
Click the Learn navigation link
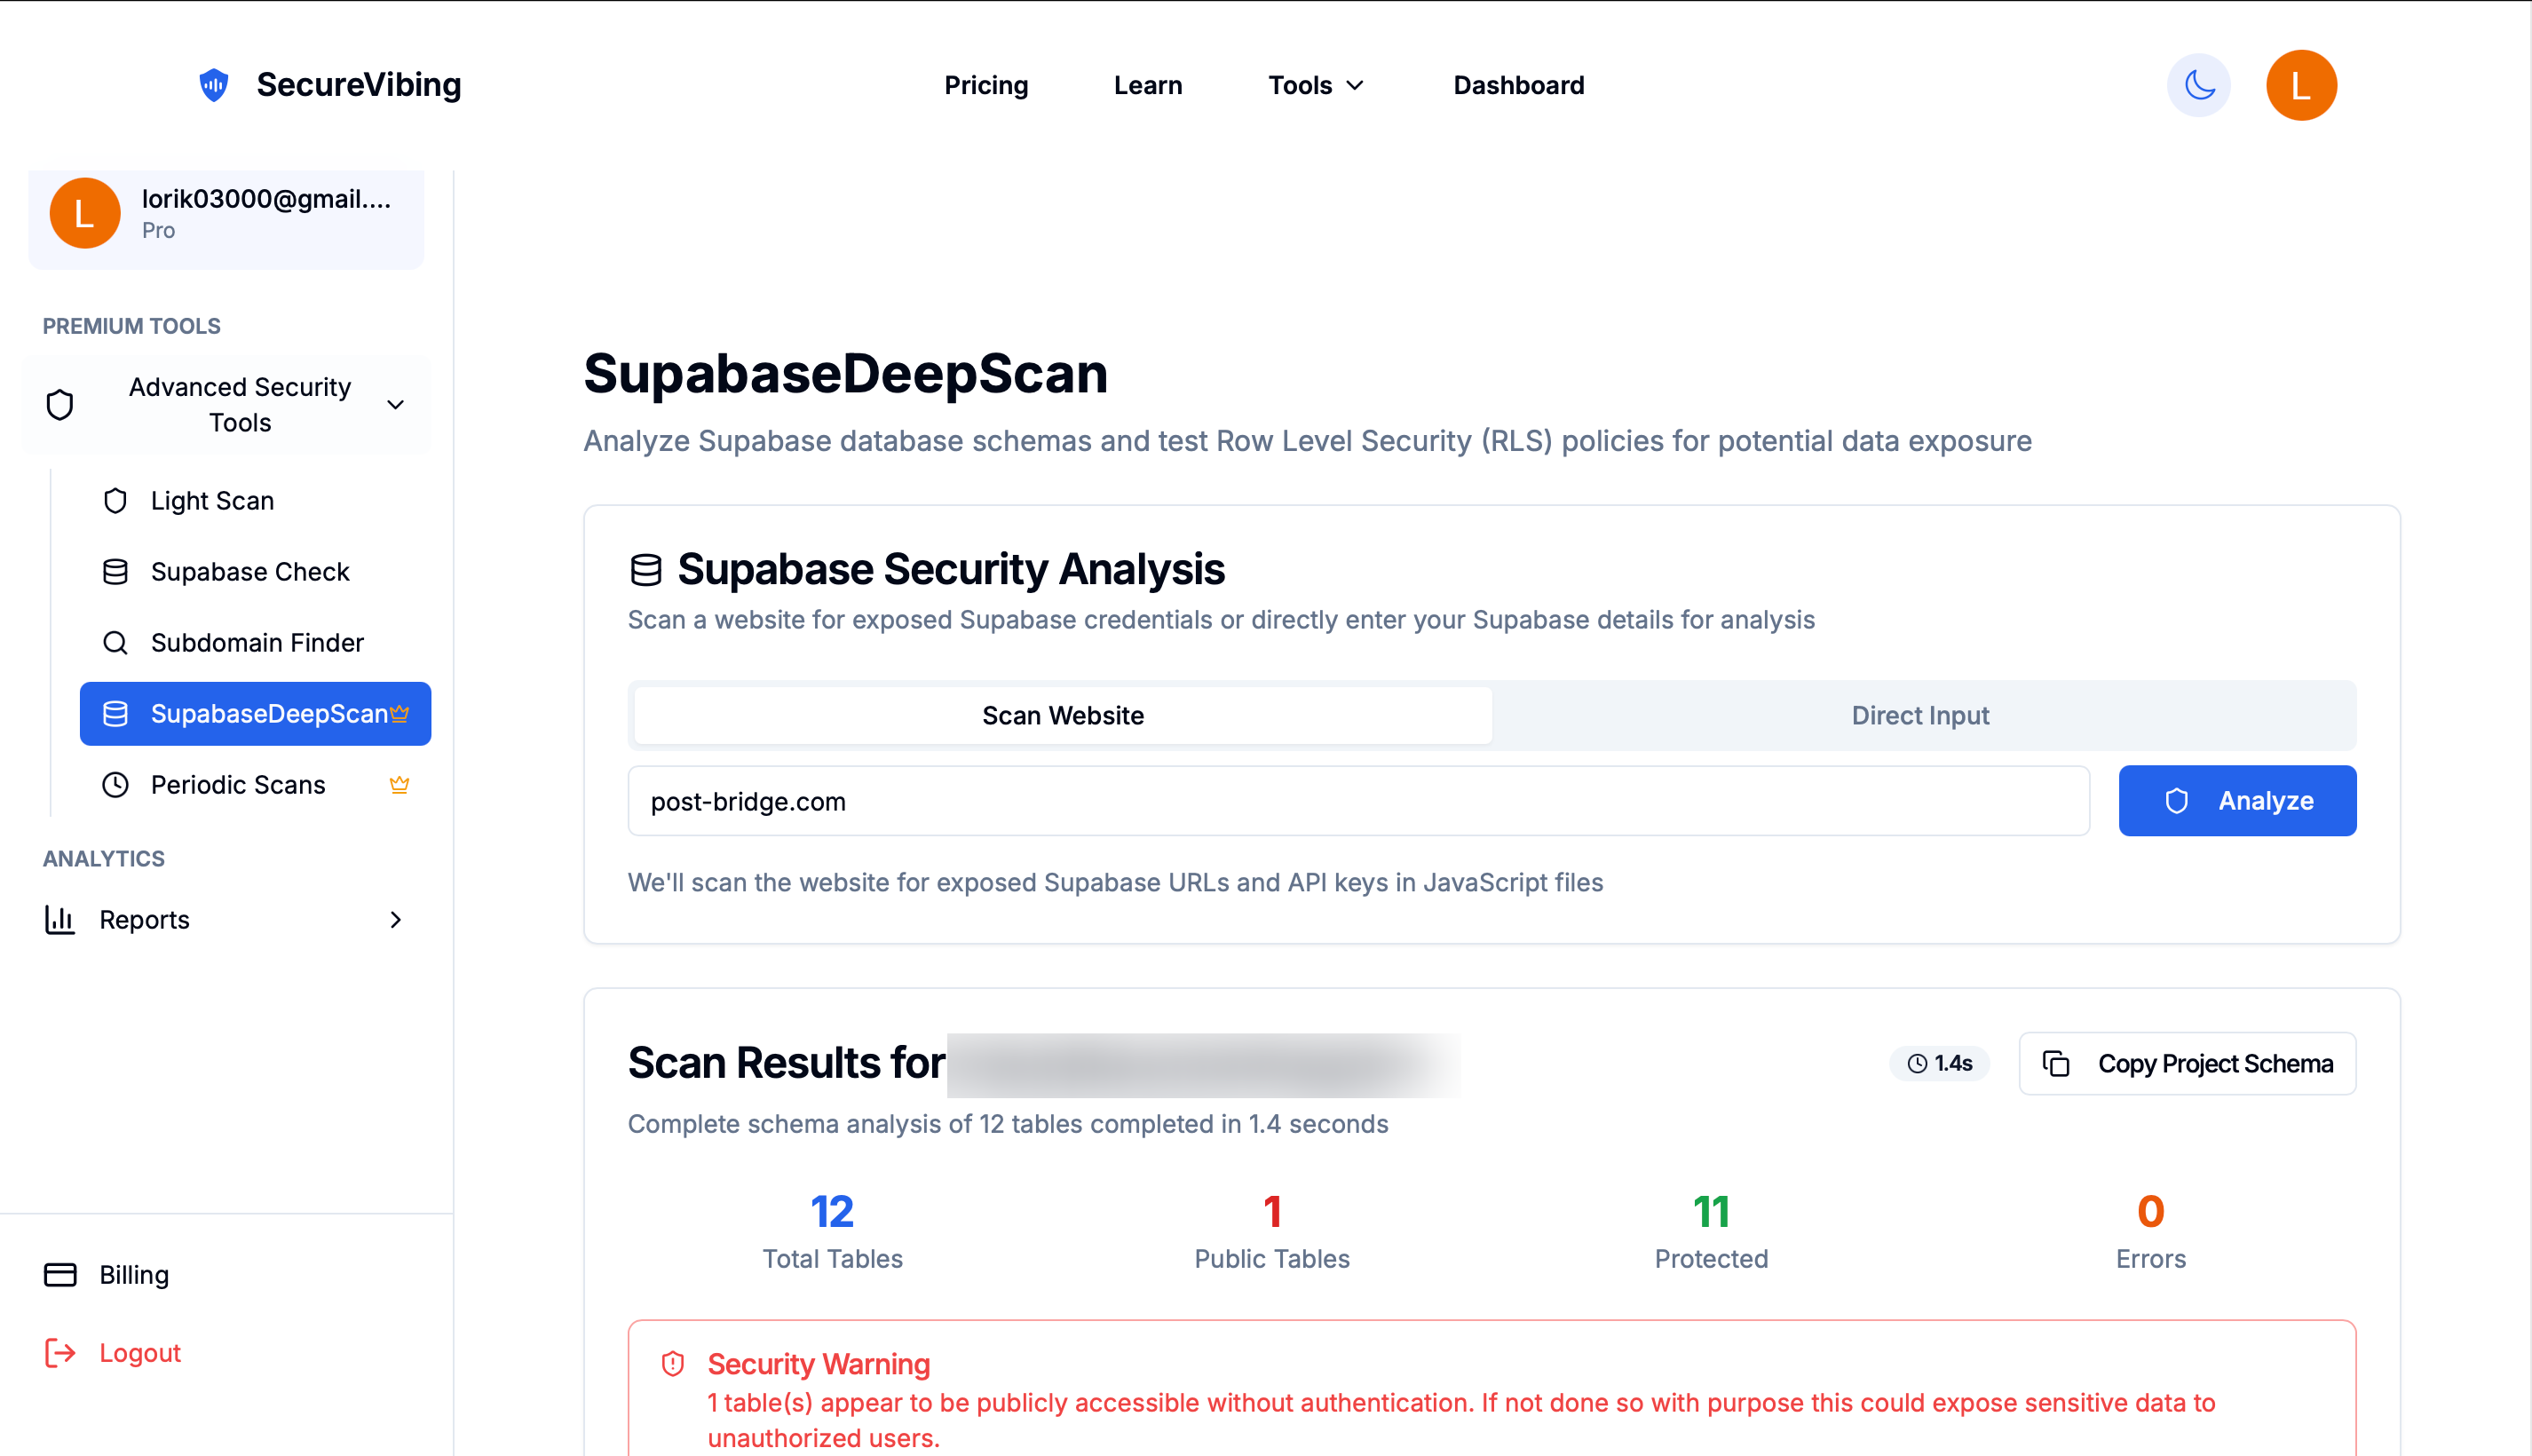point(1147,85)
